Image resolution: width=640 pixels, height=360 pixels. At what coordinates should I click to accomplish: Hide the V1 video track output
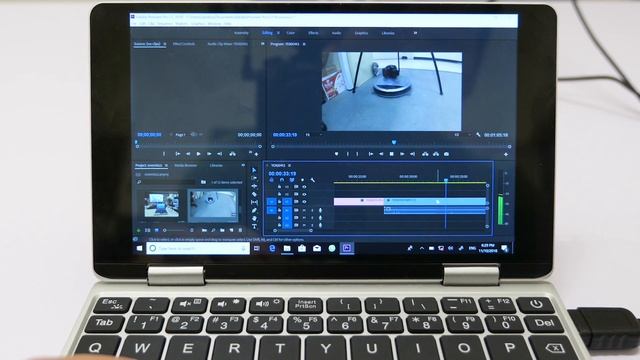[304, 202]
